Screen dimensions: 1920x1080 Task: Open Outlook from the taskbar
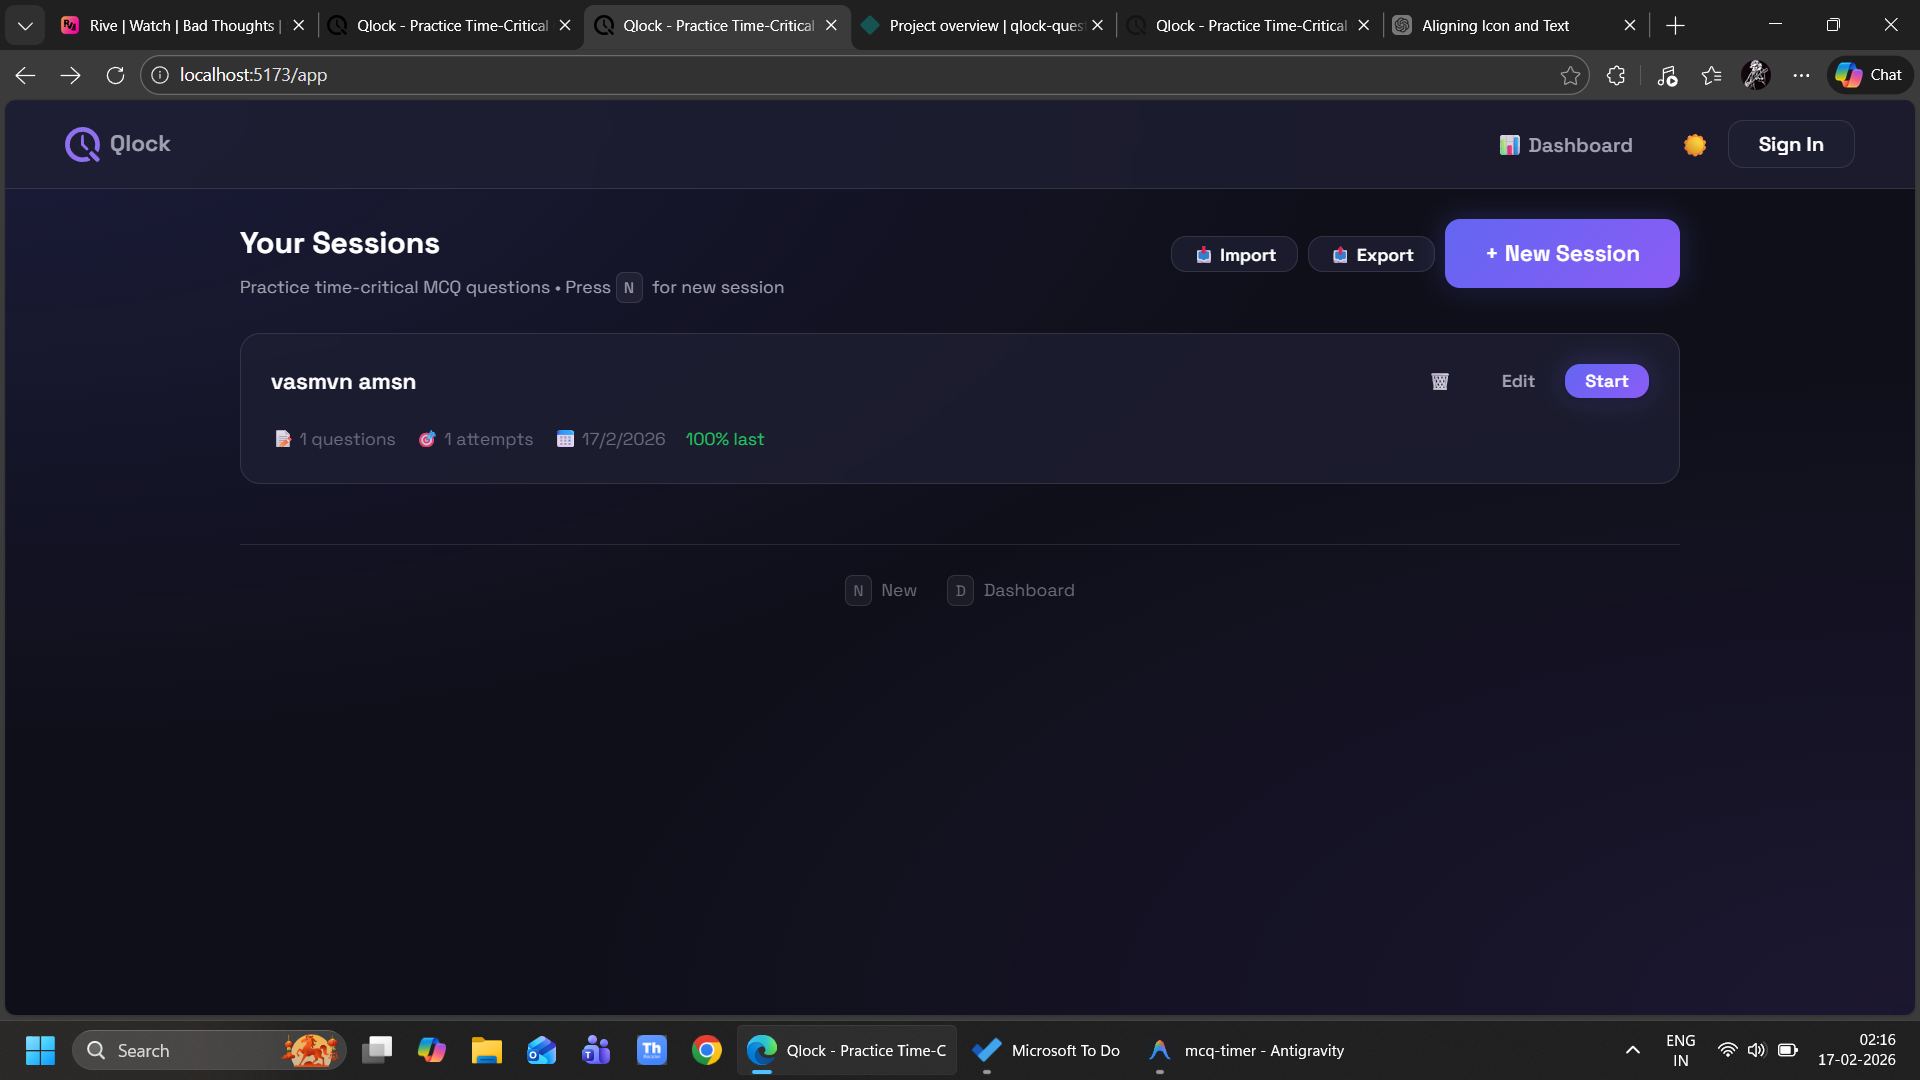click(x=542, y=1050)
